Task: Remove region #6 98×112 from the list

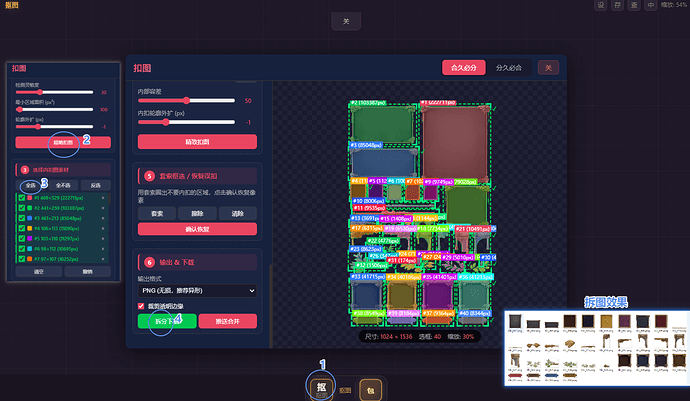Action: [x=103, y=249]
